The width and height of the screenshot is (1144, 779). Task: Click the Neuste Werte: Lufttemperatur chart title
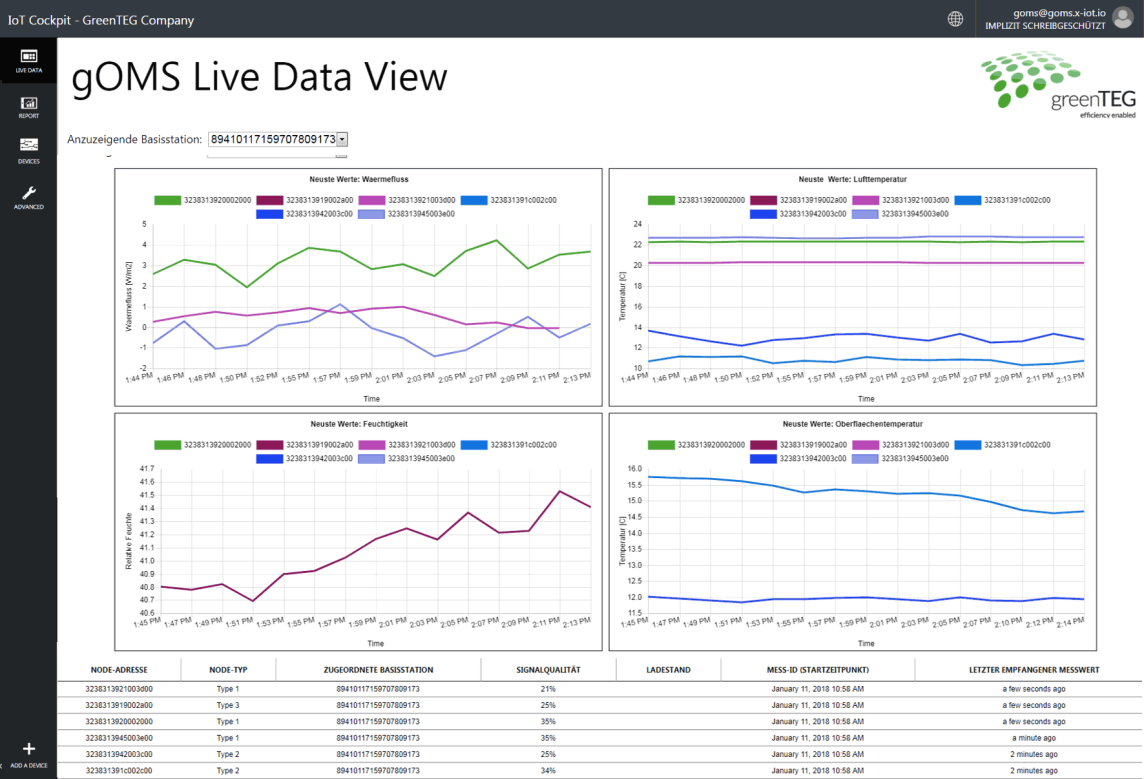[852, 179]
